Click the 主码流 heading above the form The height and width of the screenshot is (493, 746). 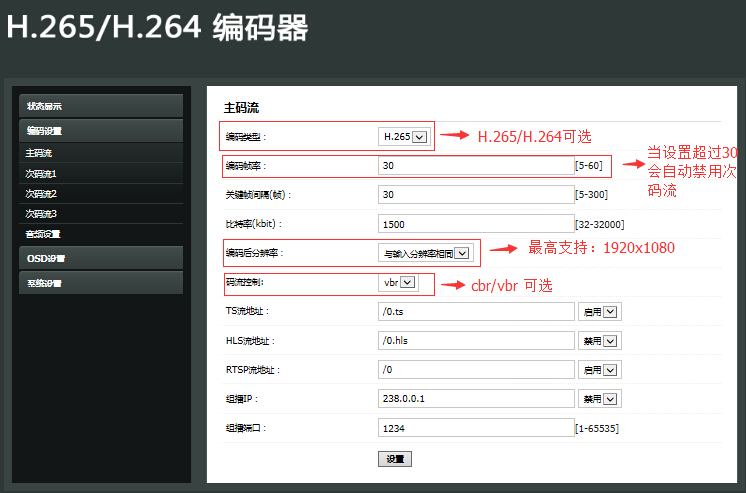pyautogui.click(x=241, y=108)
